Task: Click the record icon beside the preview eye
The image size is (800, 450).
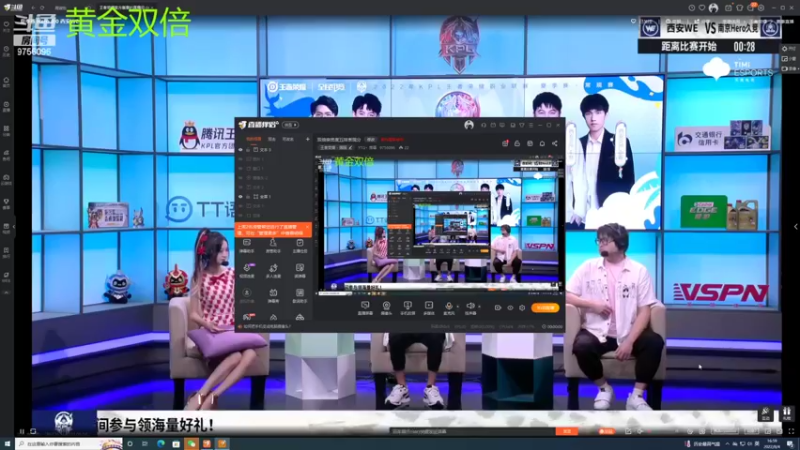Action: point(497,308)
